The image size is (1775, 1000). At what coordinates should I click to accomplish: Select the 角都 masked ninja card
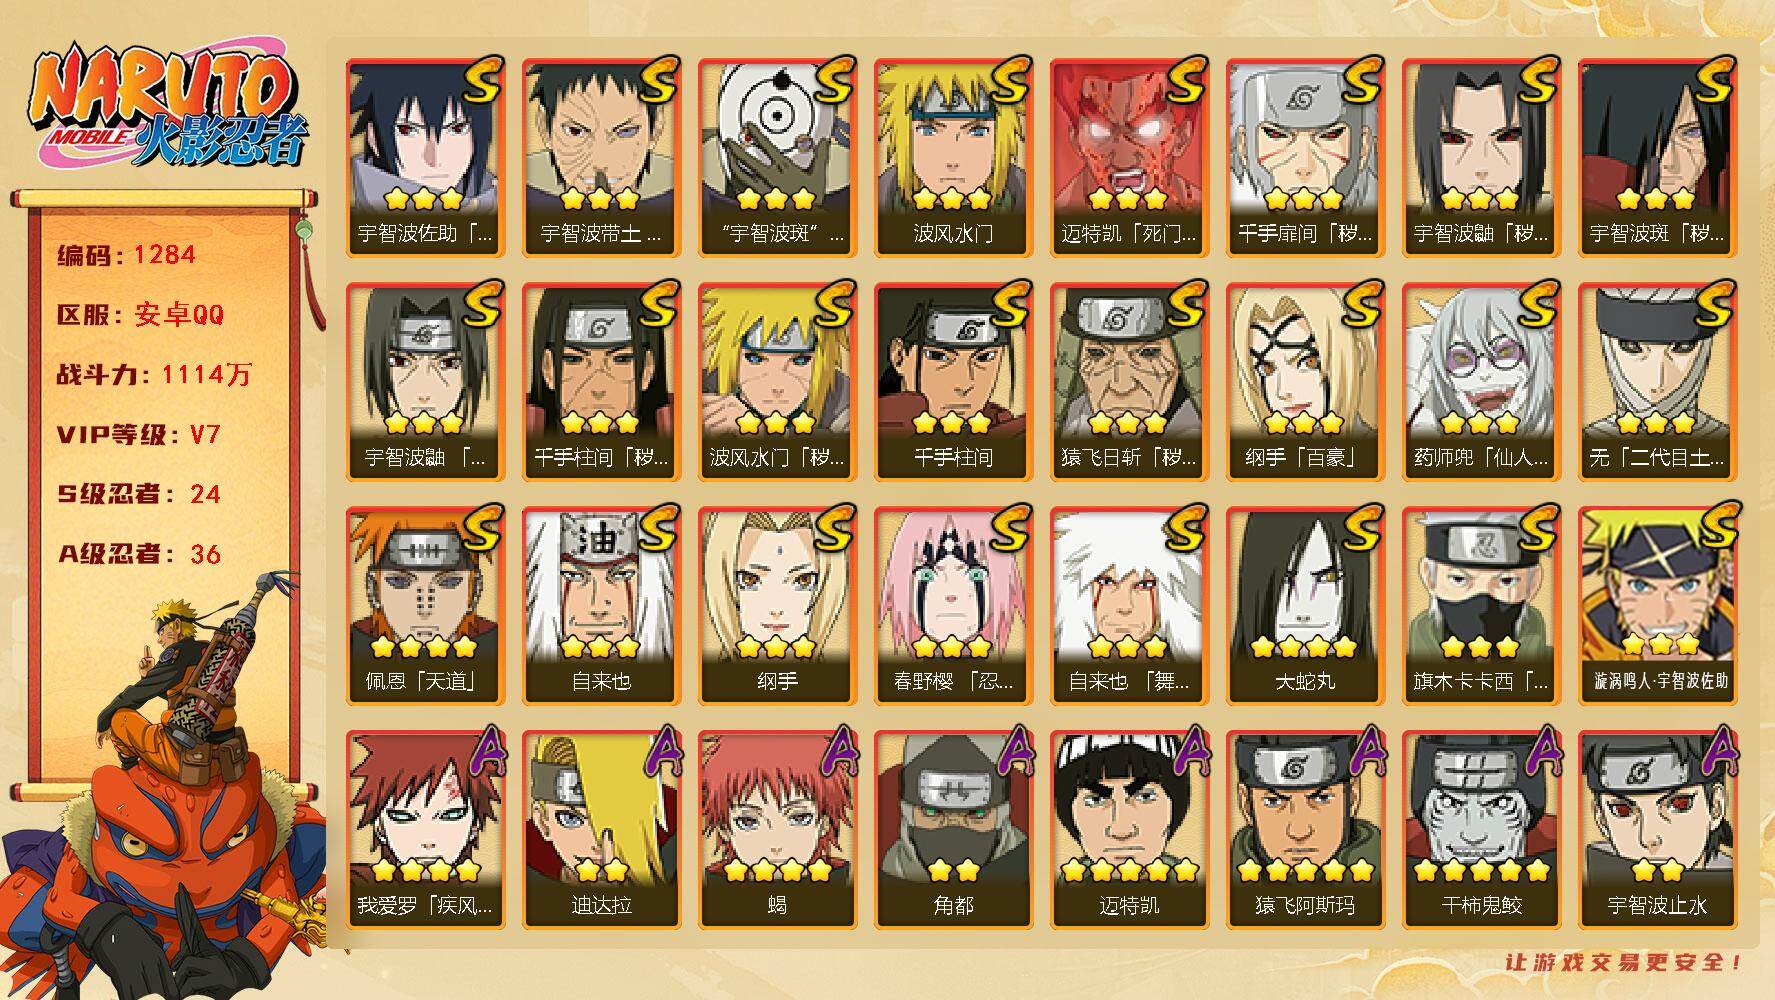coord(952,829)
